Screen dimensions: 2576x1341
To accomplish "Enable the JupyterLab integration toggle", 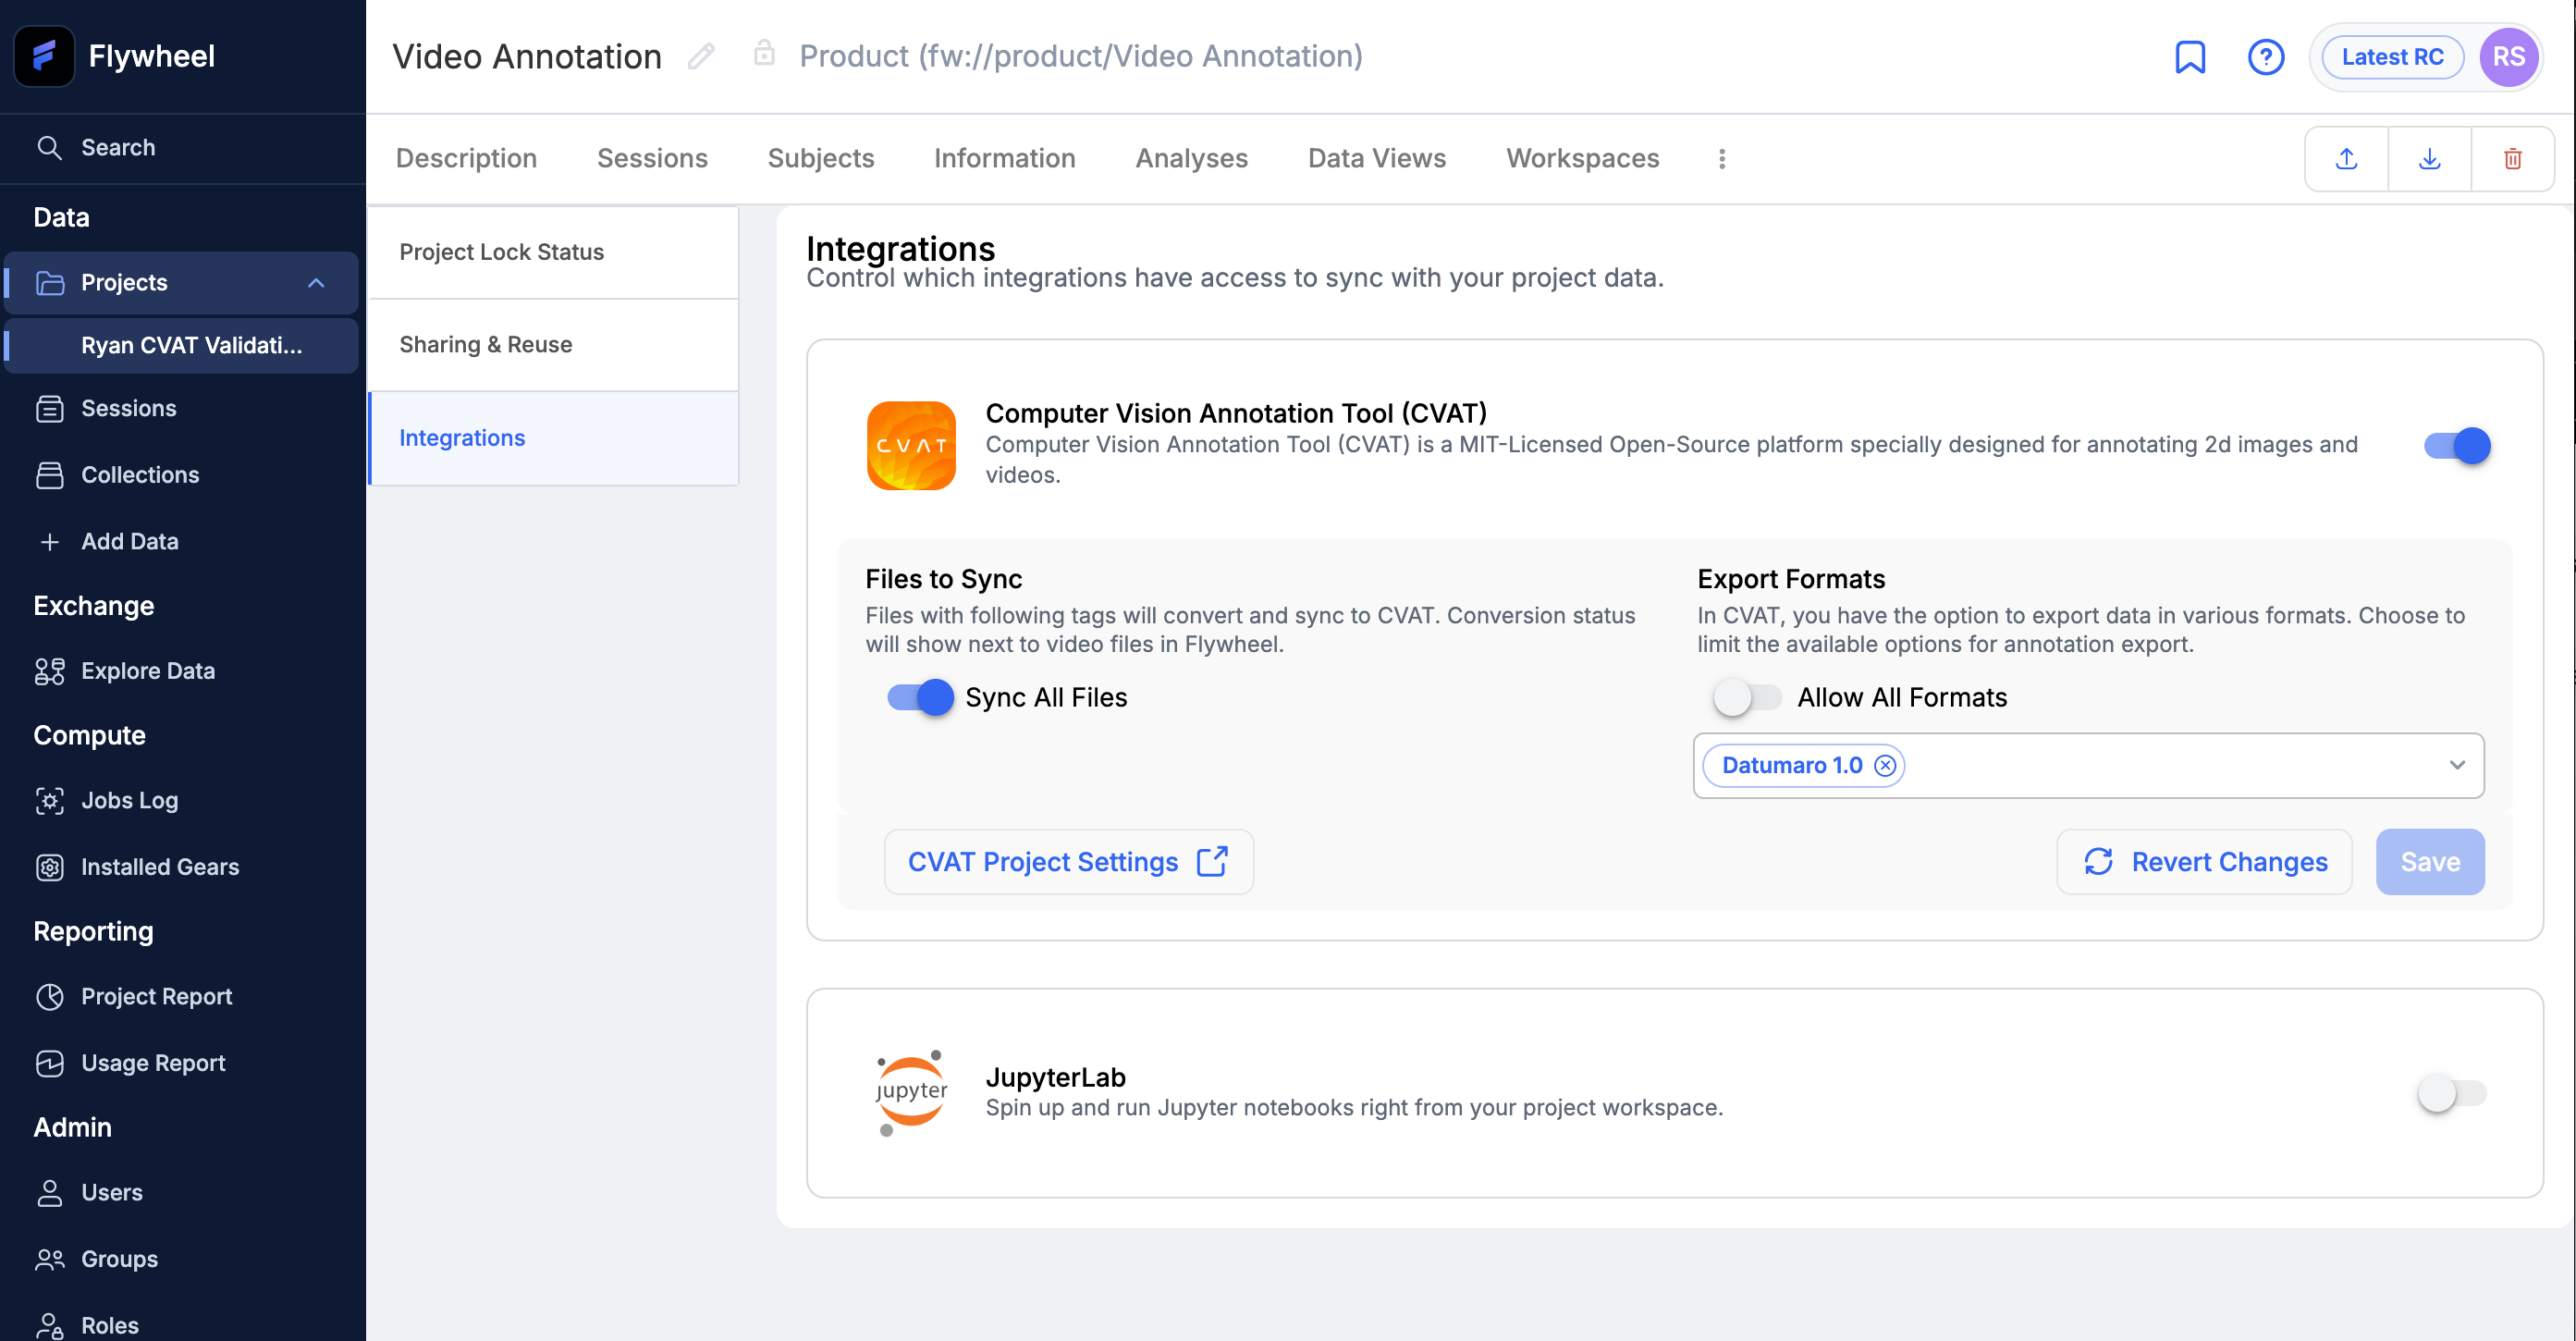I will tap(2452, 1092).
